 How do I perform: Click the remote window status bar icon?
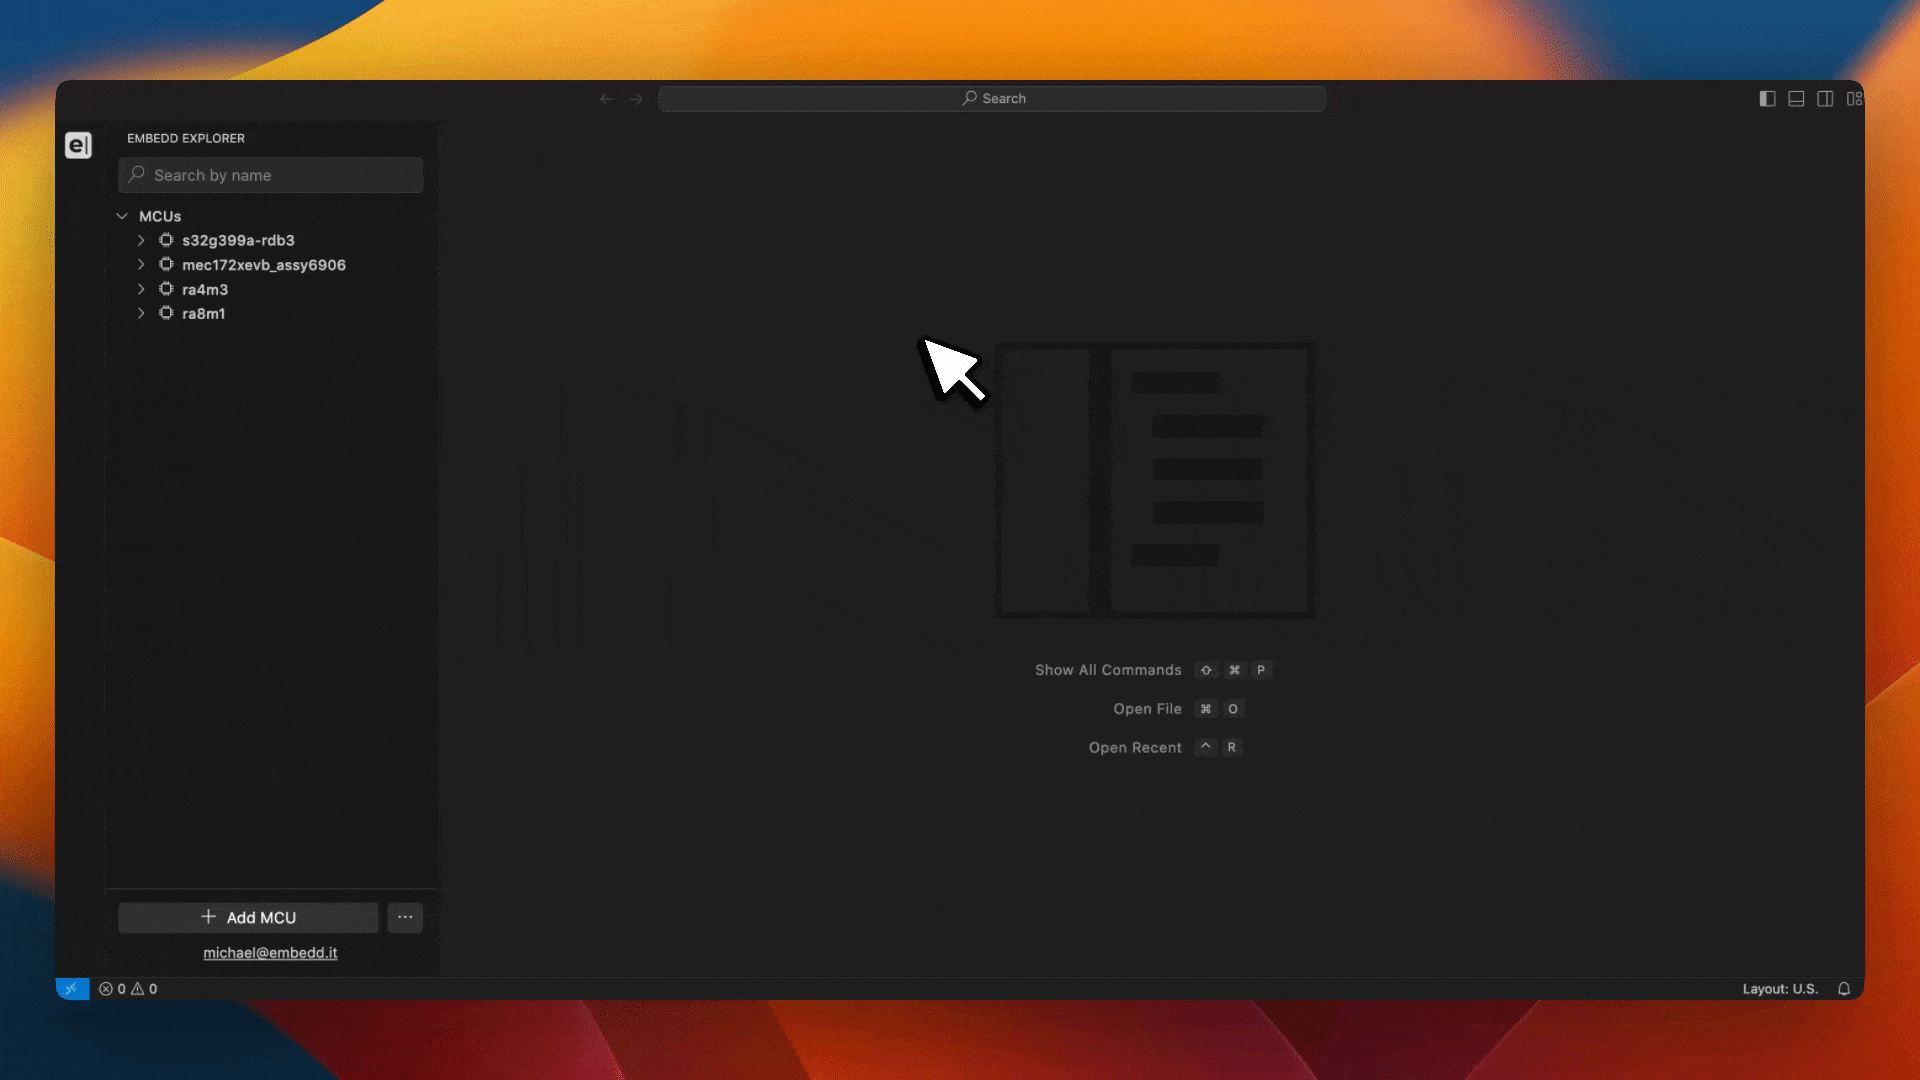(x=71, y=989)
